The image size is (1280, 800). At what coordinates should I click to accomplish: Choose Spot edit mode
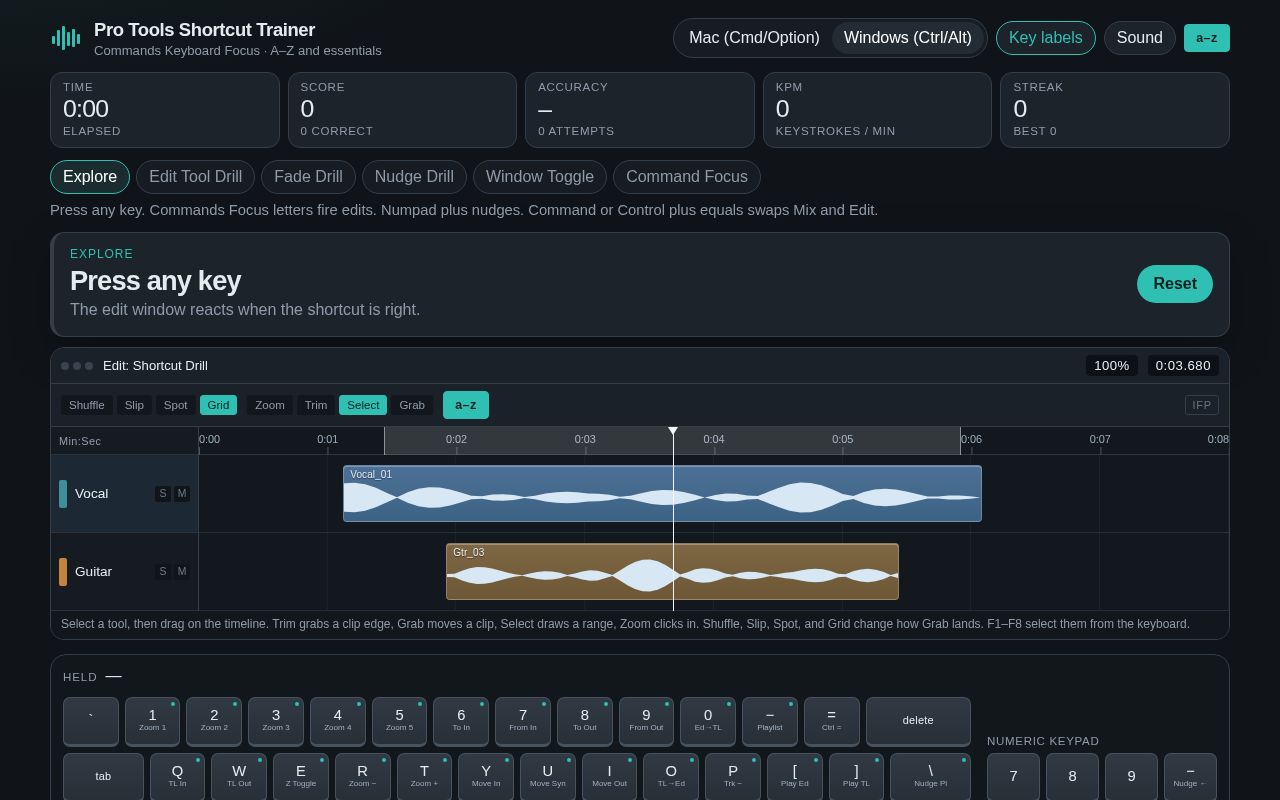pos(176,405)
